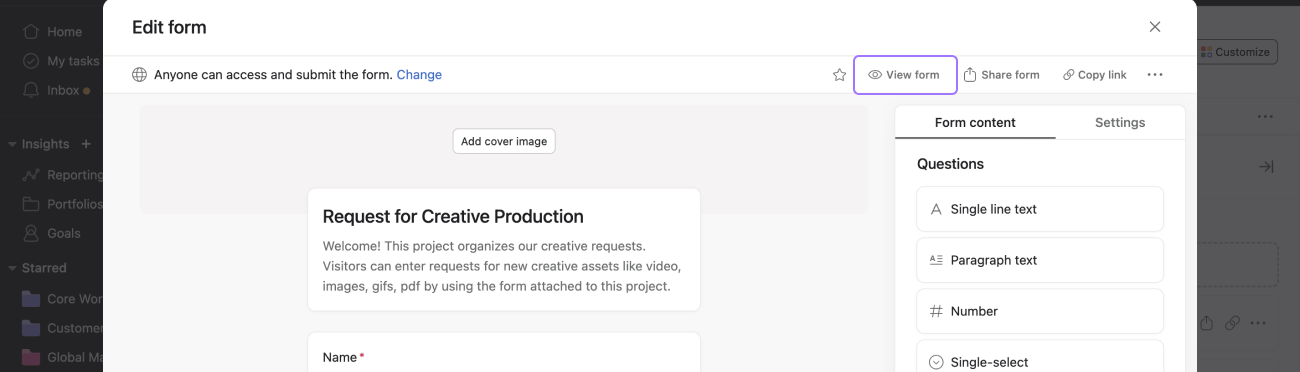Add a Paragraph text question

pos(1040,260)
